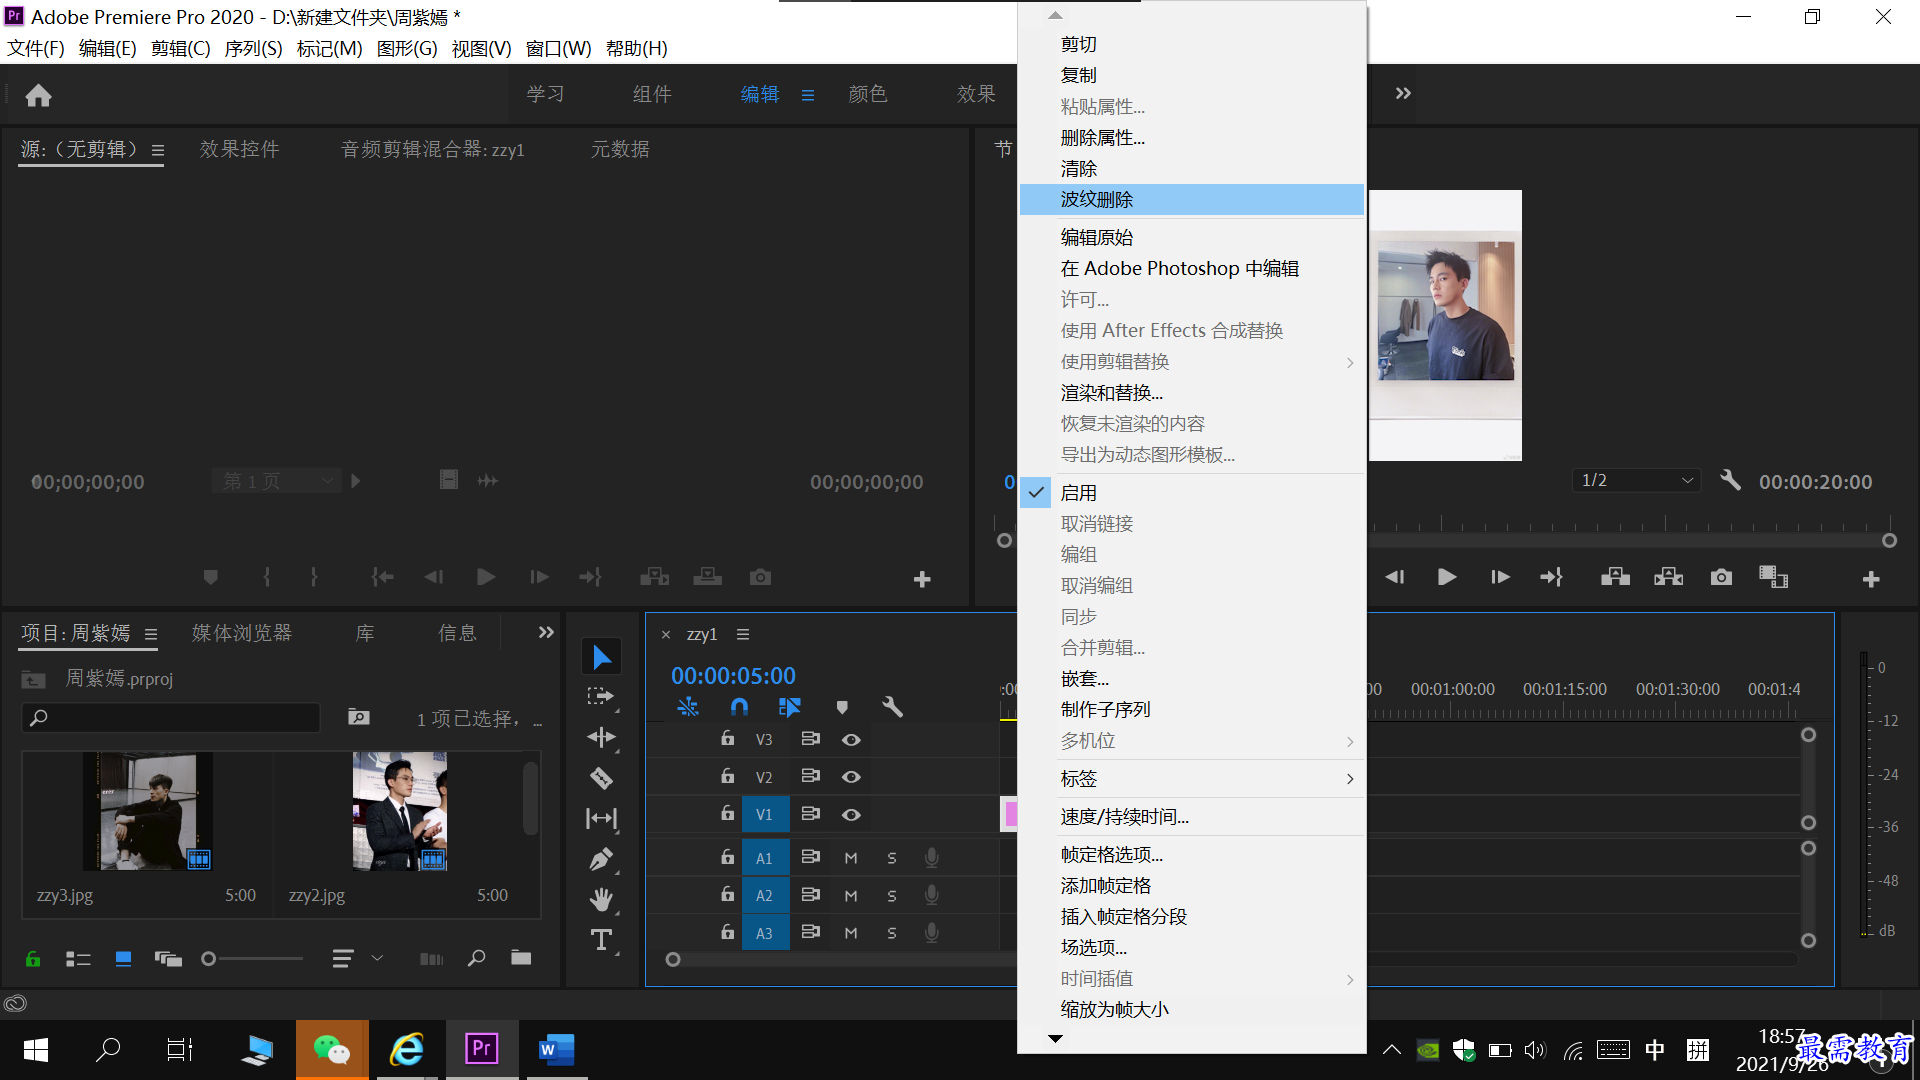Toggle timeline snapping magnet

(x=739, y=707)
